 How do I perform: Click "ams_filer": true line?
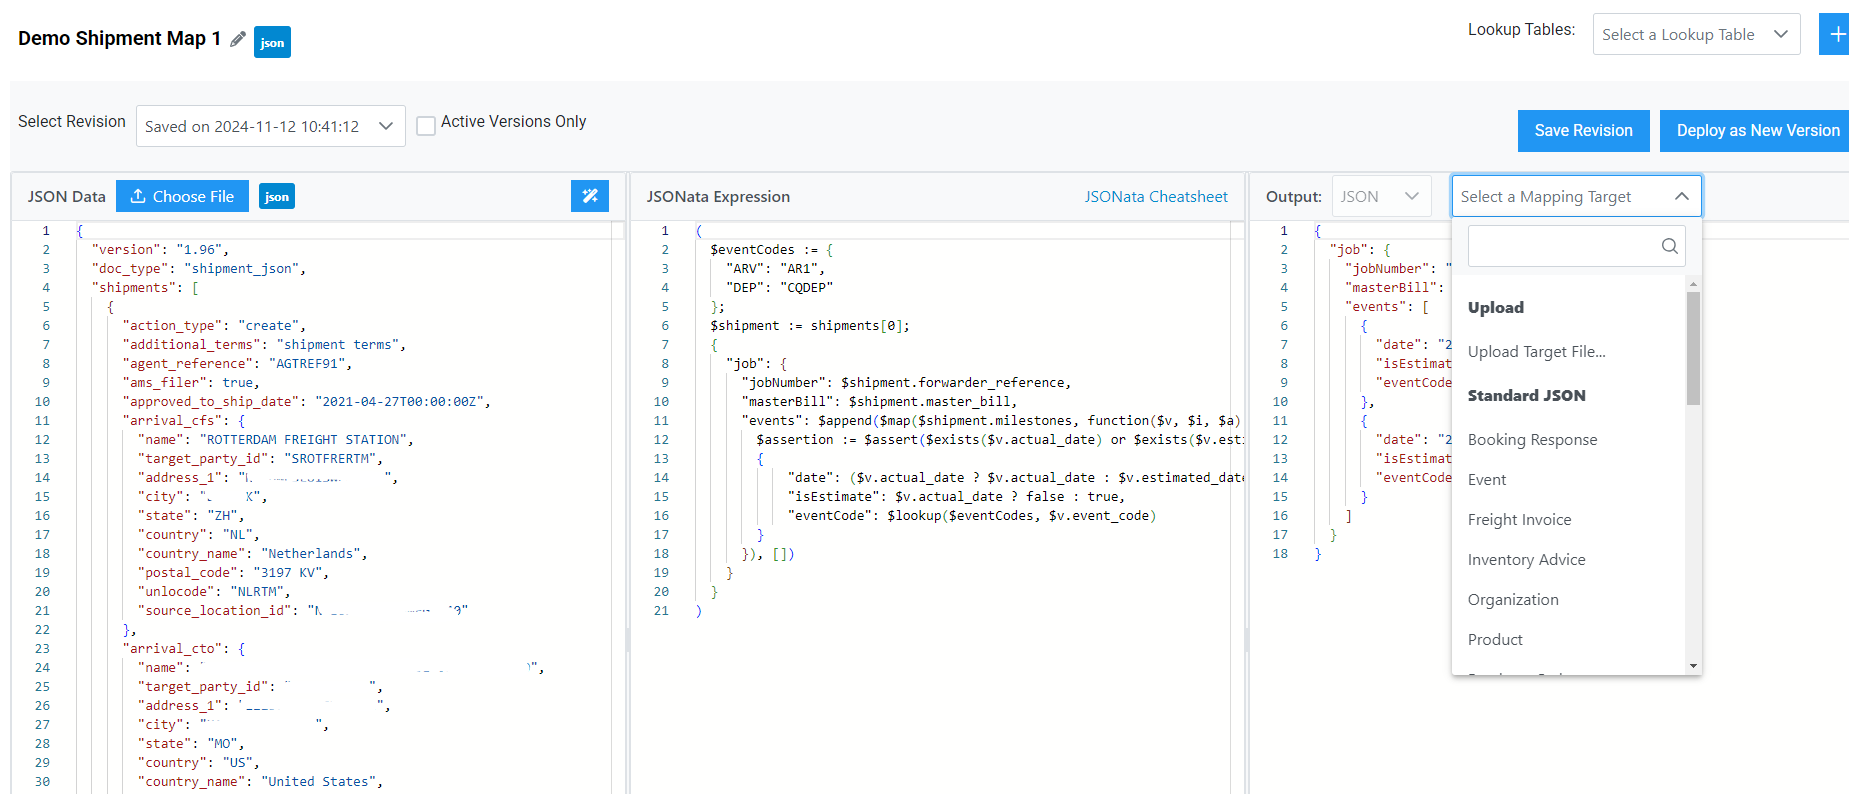pos(191,383)
